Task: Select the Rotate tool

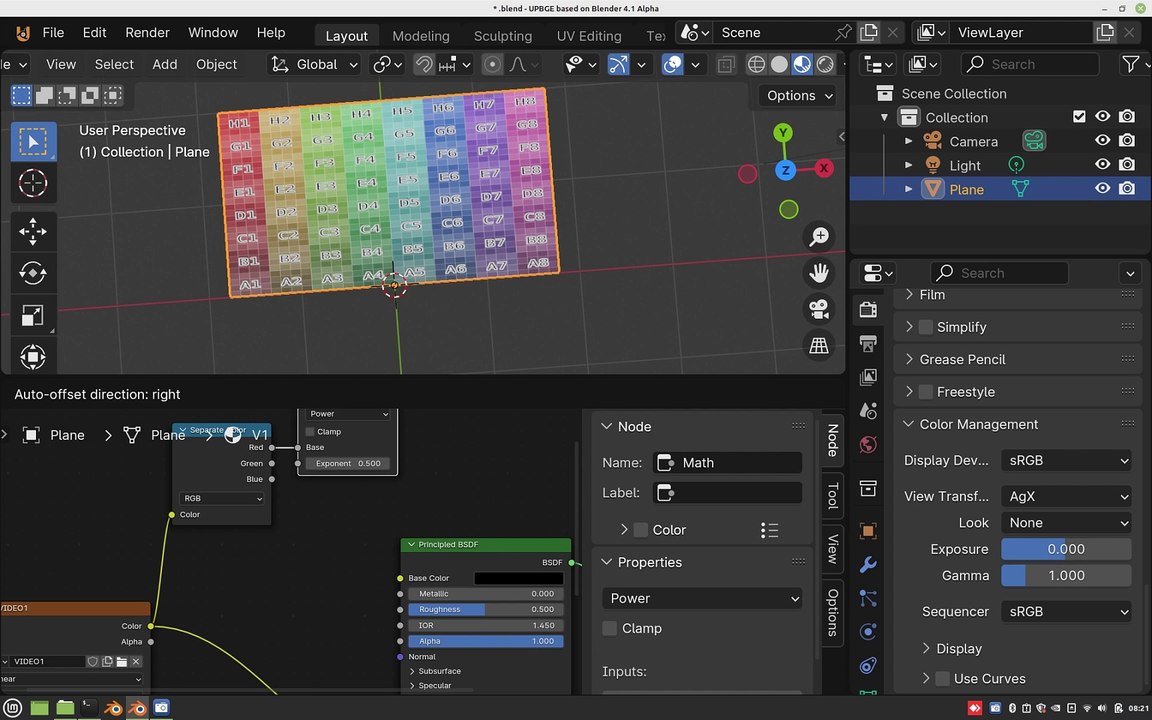Action: [x=33, y=273]
